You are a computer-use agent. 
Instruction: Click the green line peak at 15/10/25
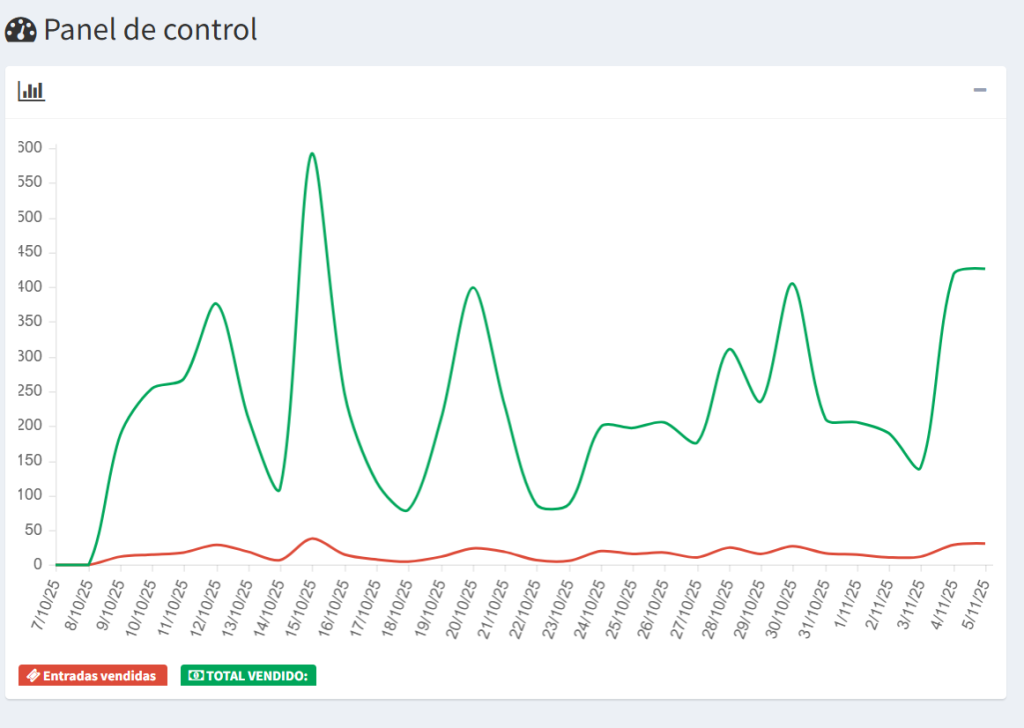click(312, 153)
